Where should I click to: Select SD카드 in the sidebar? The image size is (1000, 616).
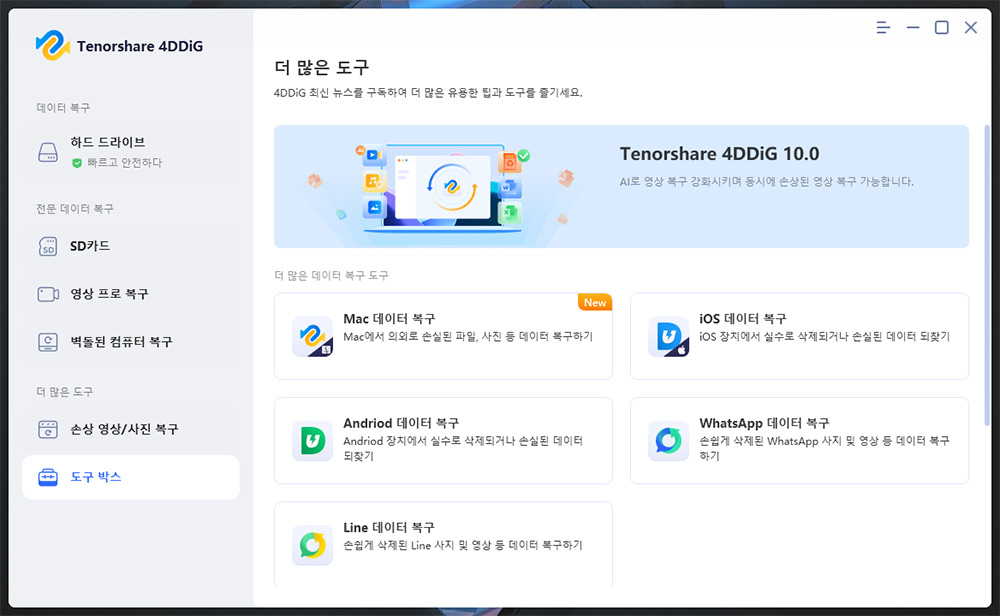point(131,246)
